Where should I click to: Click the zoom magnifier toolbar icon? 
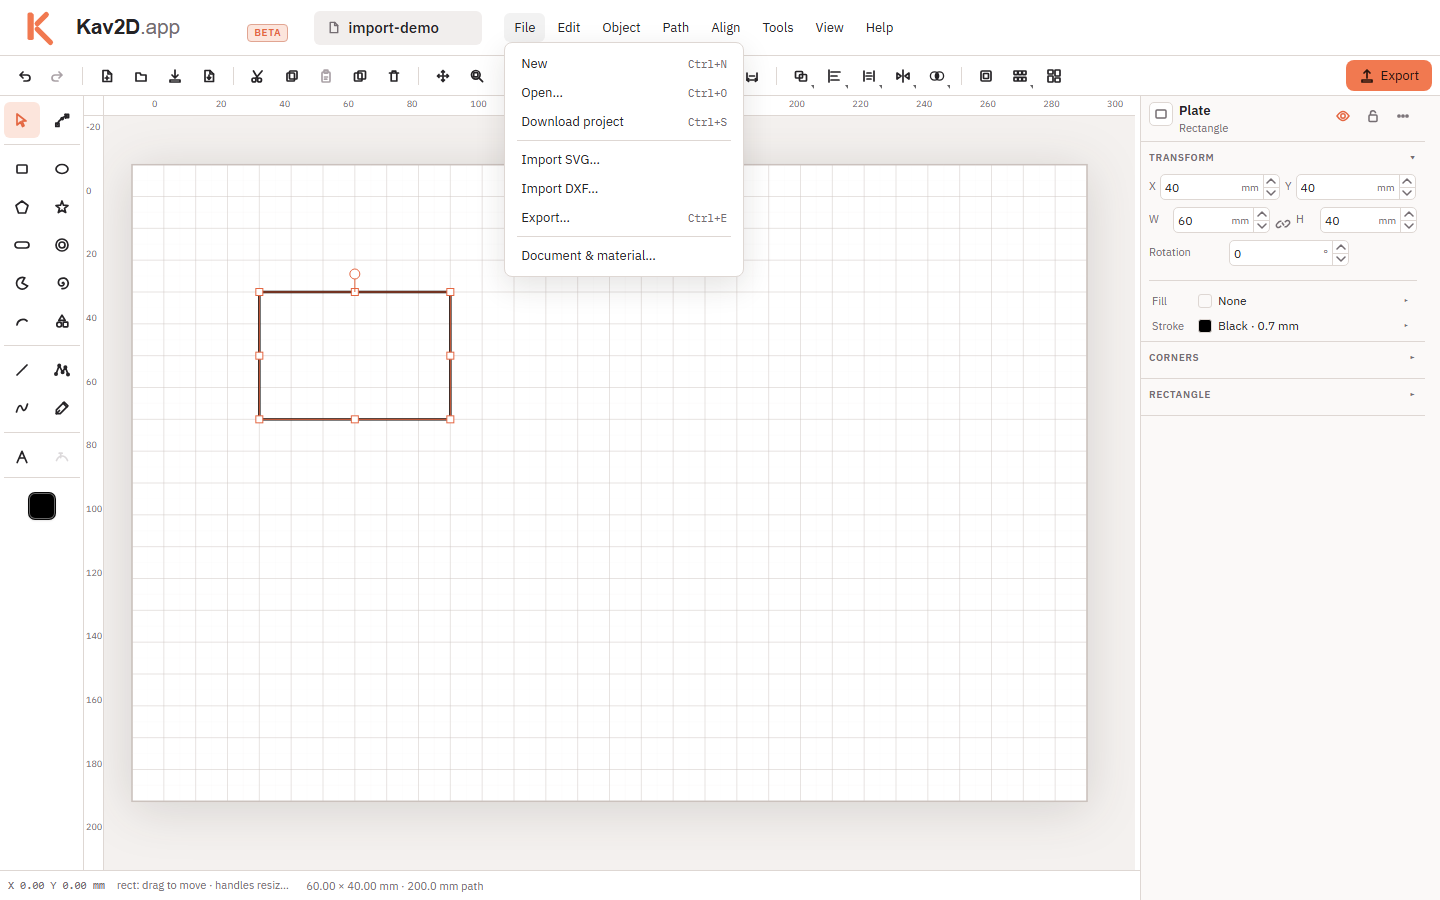(477, 76)
